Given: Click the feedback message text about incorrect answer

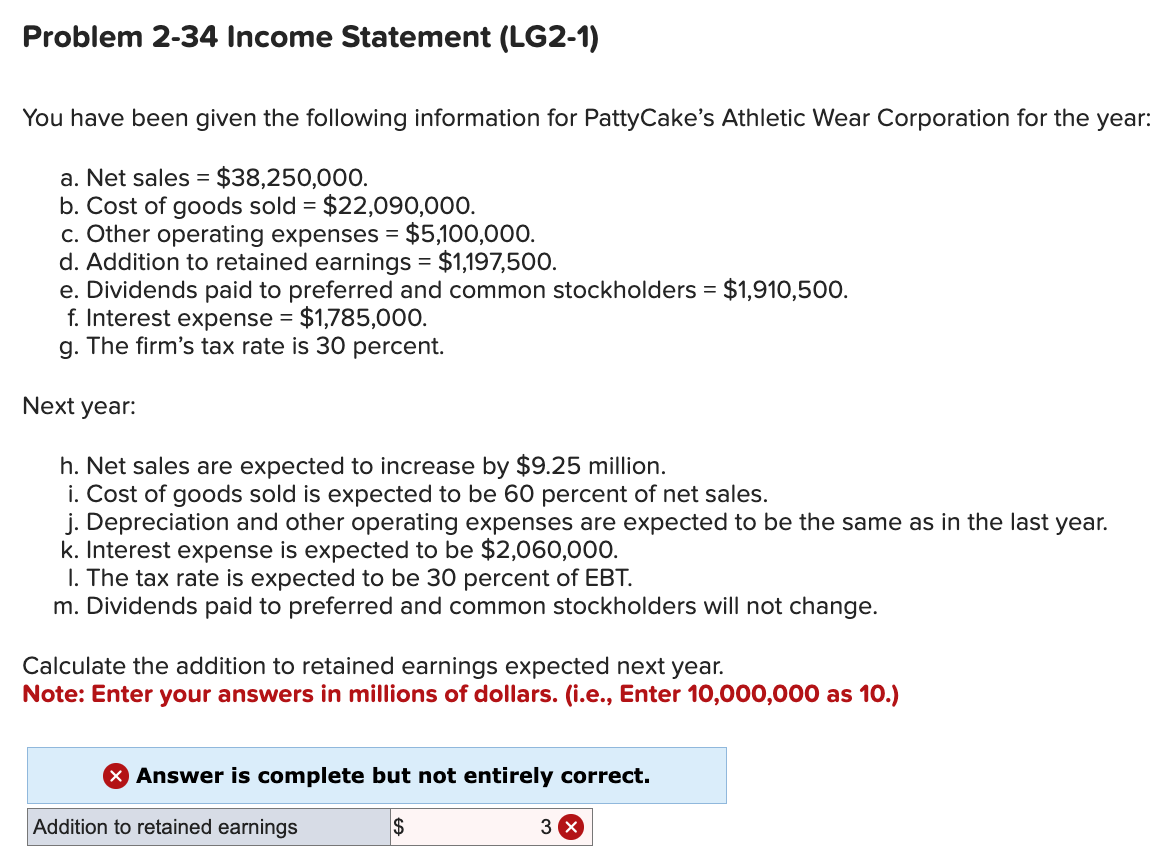Looking at the screenshot, I should (393, 776).
